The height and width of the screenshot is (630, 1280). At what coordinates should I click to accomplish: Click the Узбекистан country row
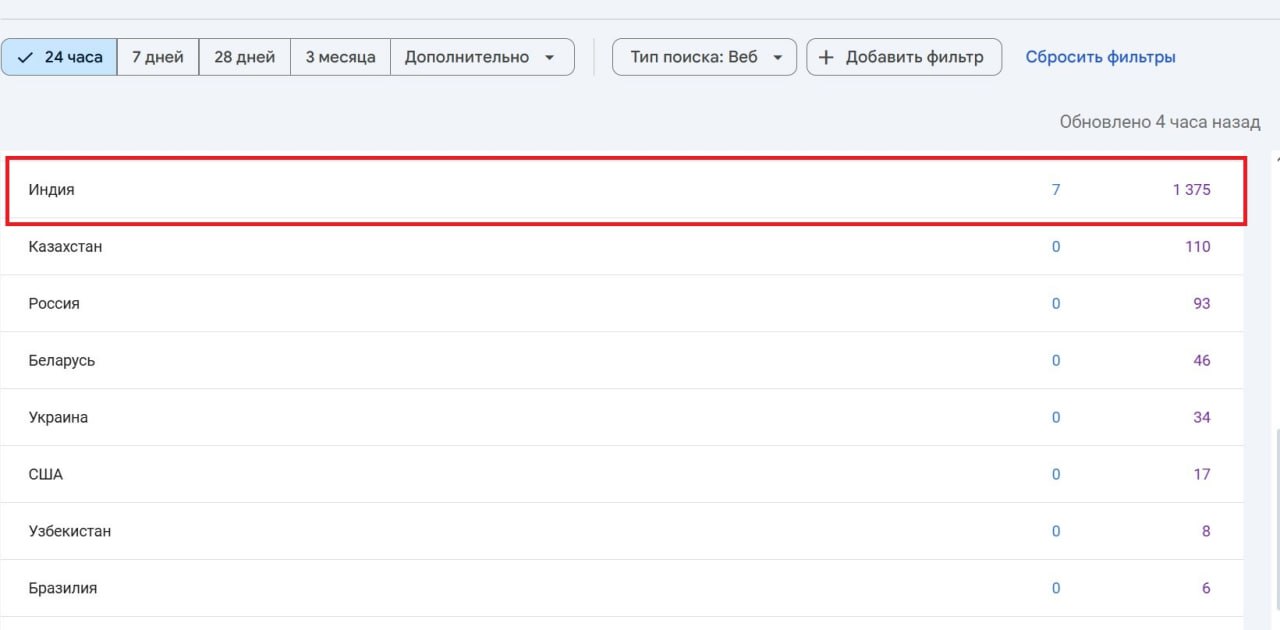click(x=70, y=532)
